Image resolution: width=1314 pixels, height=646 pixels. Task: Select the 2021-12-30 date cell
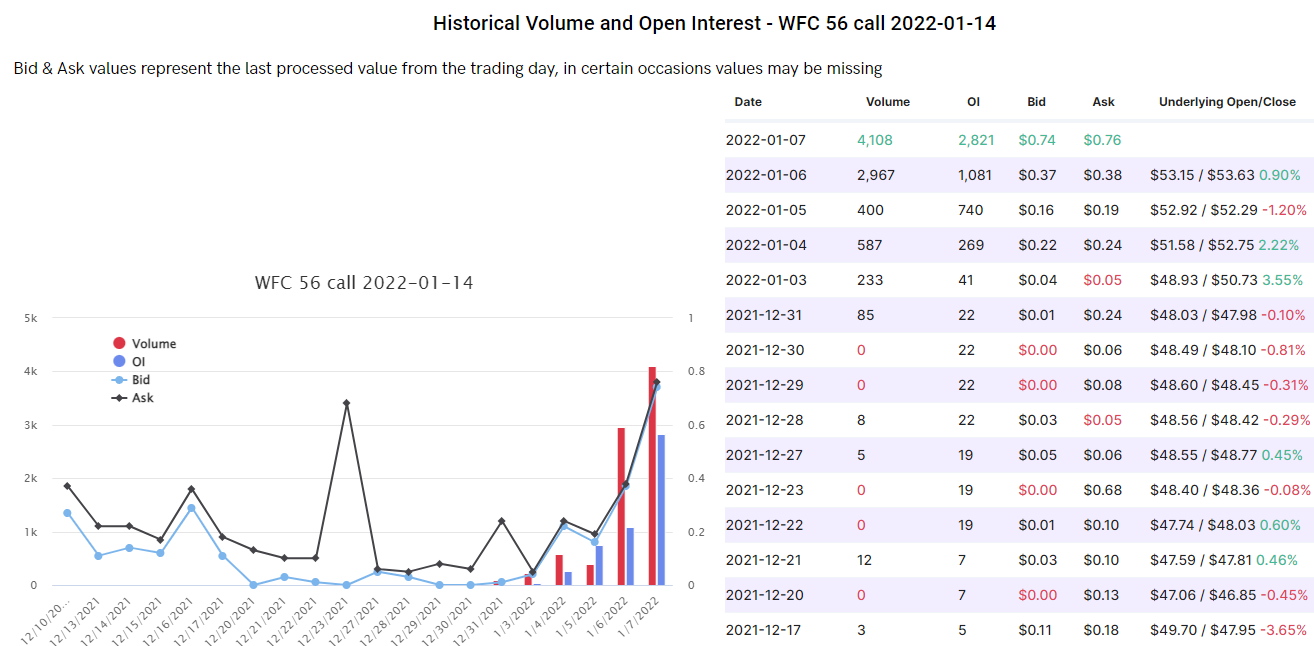[x=766, y=350]
